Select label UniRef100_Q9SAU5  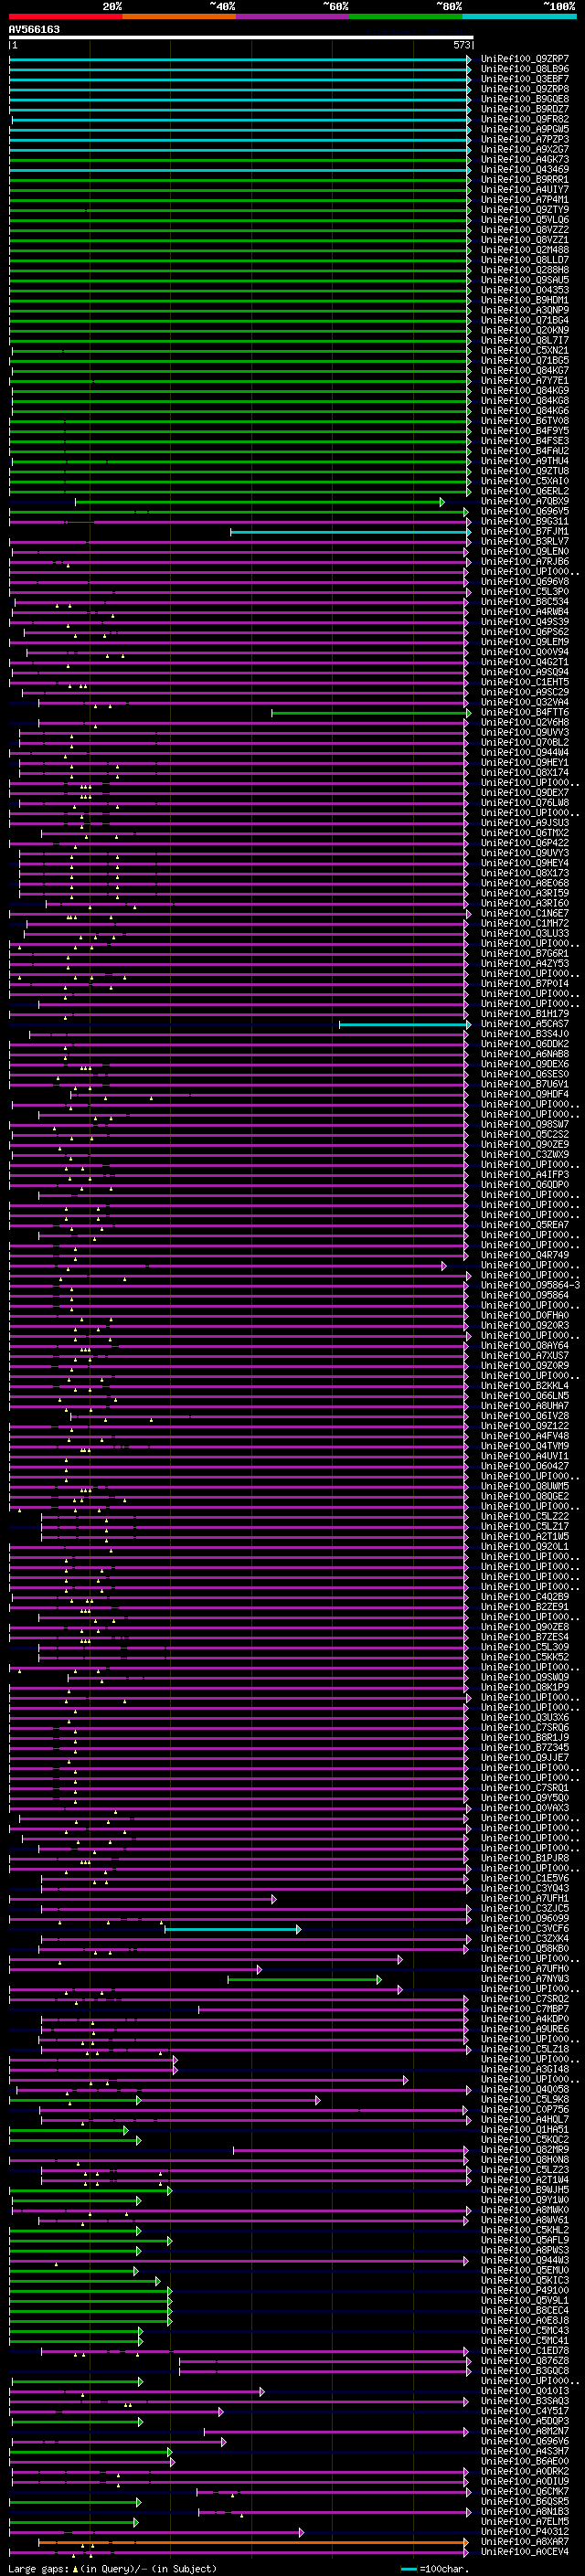(525, 280)
